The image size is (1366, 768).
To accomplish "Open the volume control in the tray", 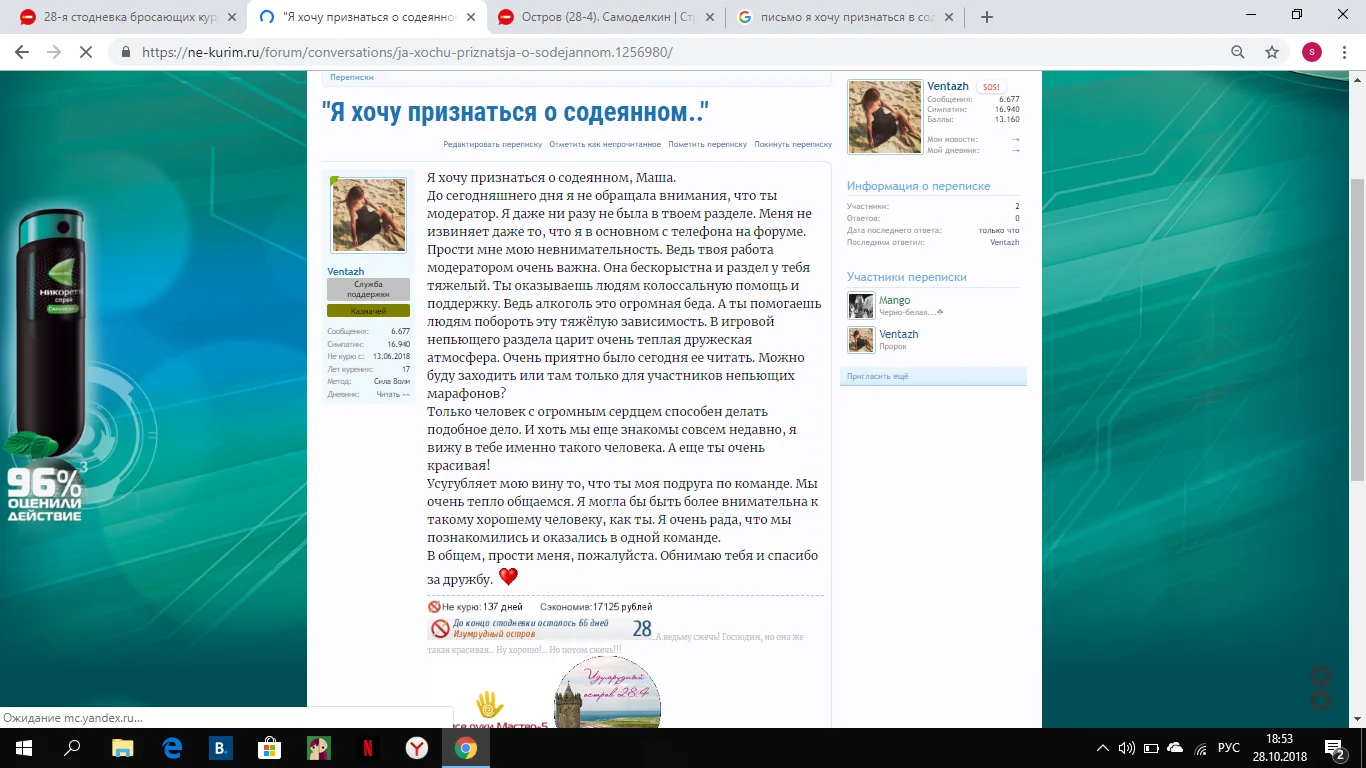I will click(1127, 748).
